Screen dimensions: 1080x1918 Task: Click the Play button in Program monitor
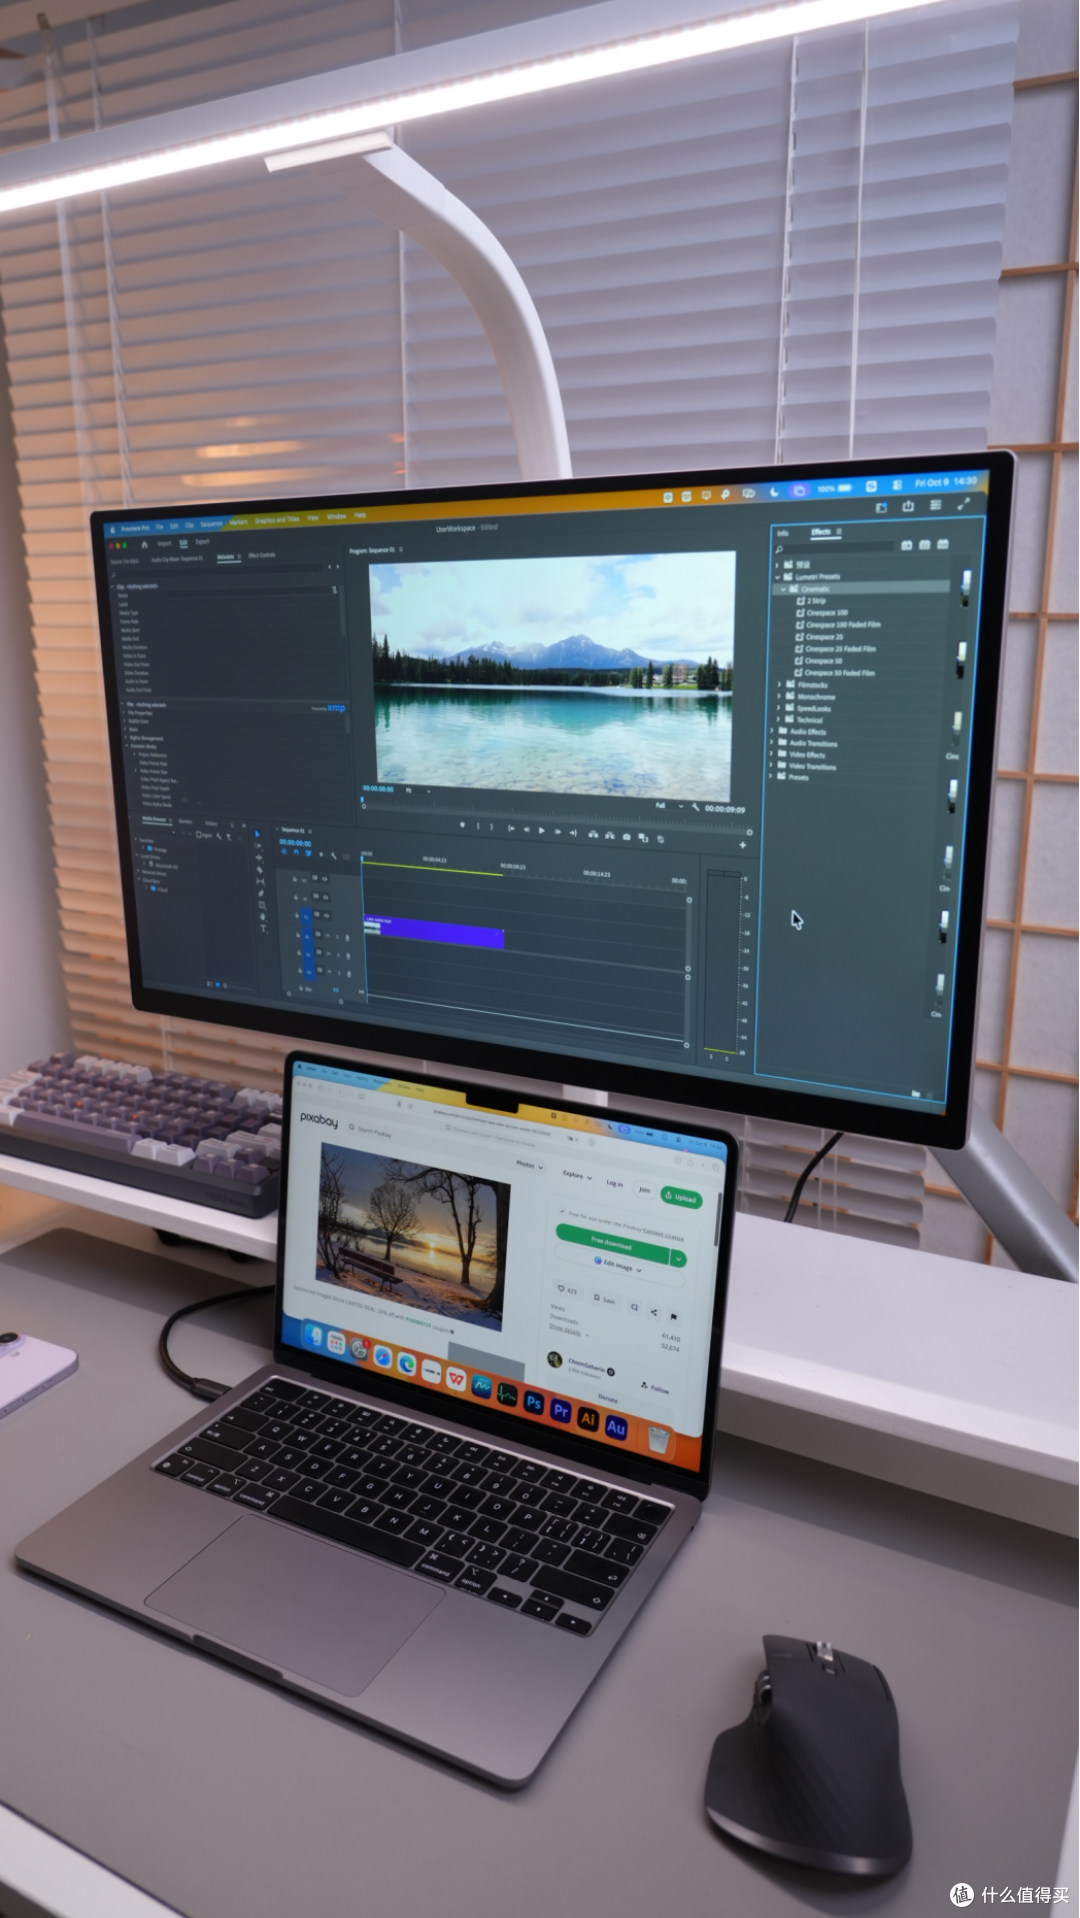[x=542, y=830]
